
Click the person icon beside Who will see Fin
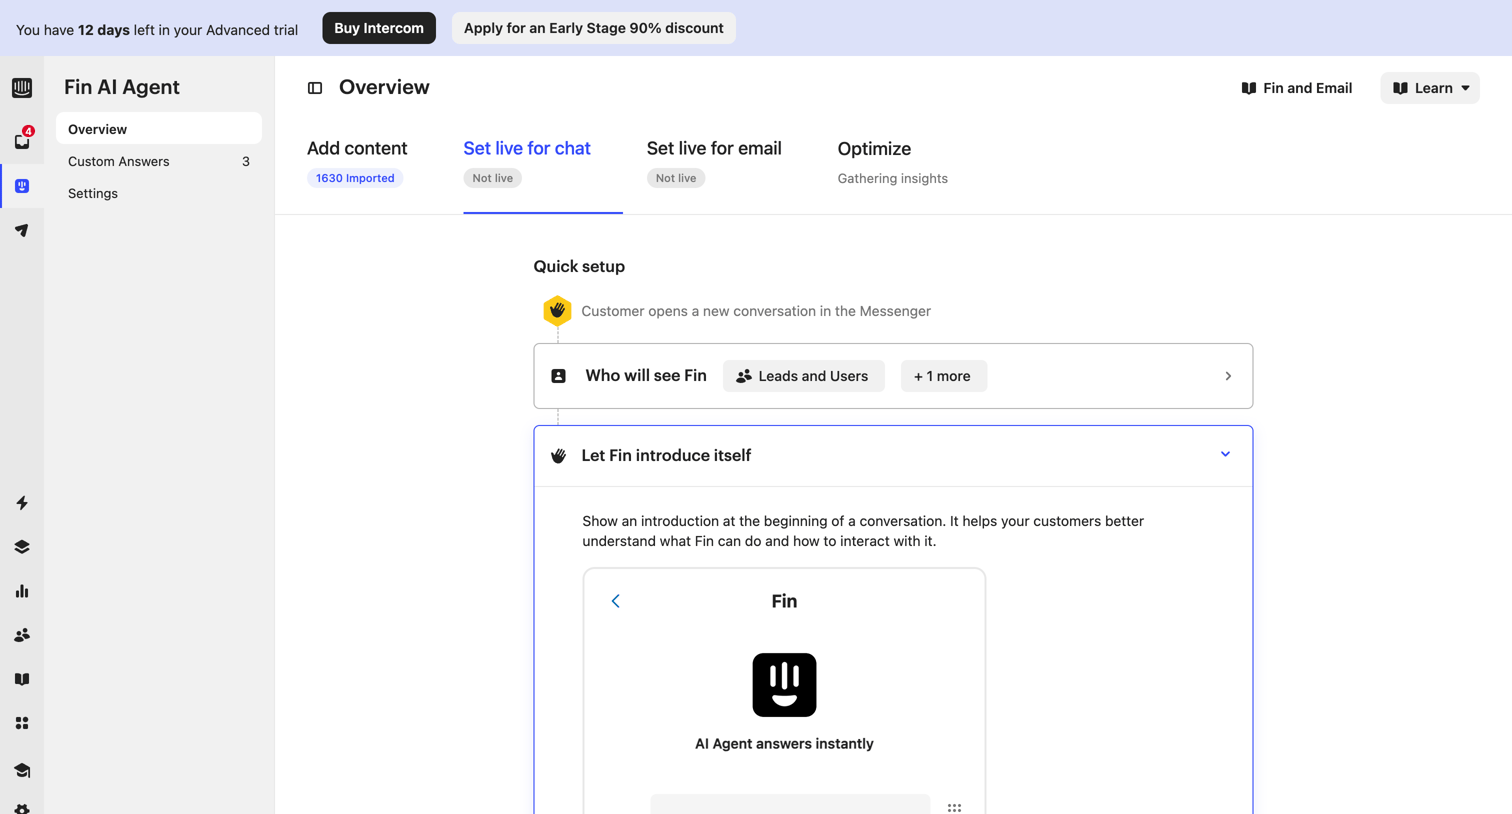(559, 376)
